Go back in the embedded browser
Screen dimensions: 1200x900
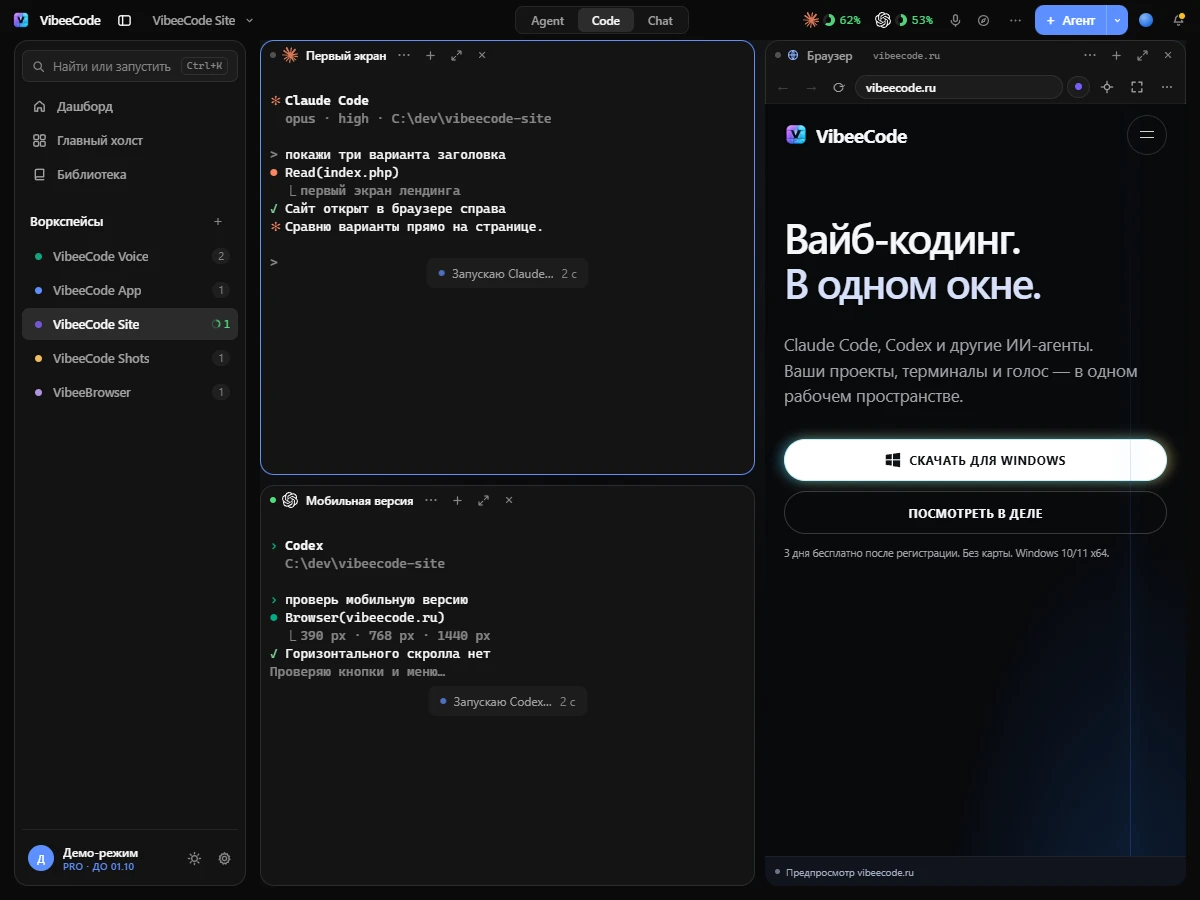coord(783,88)
